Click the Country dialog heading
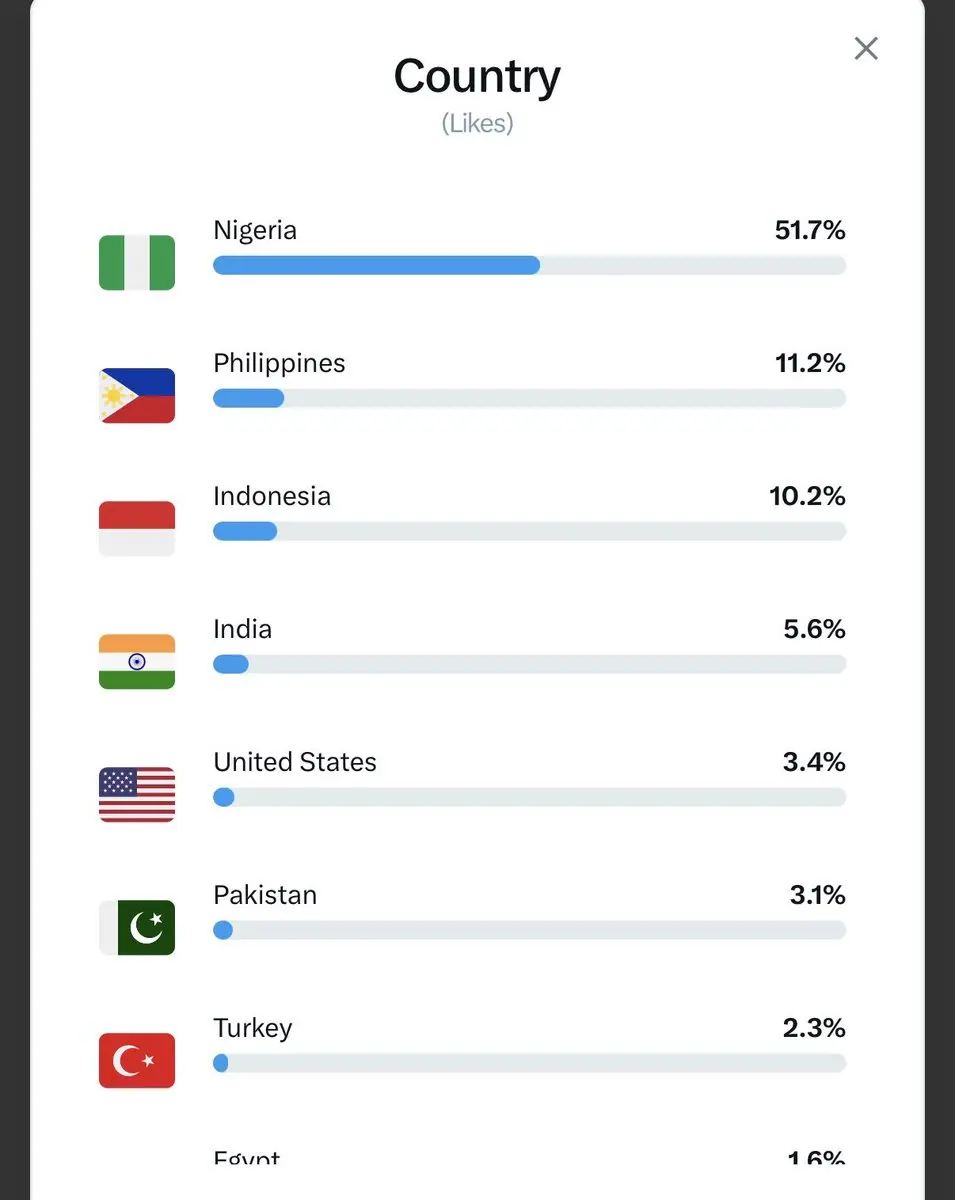The height and width of the screenshot is (1200, 955). point(477,76)
